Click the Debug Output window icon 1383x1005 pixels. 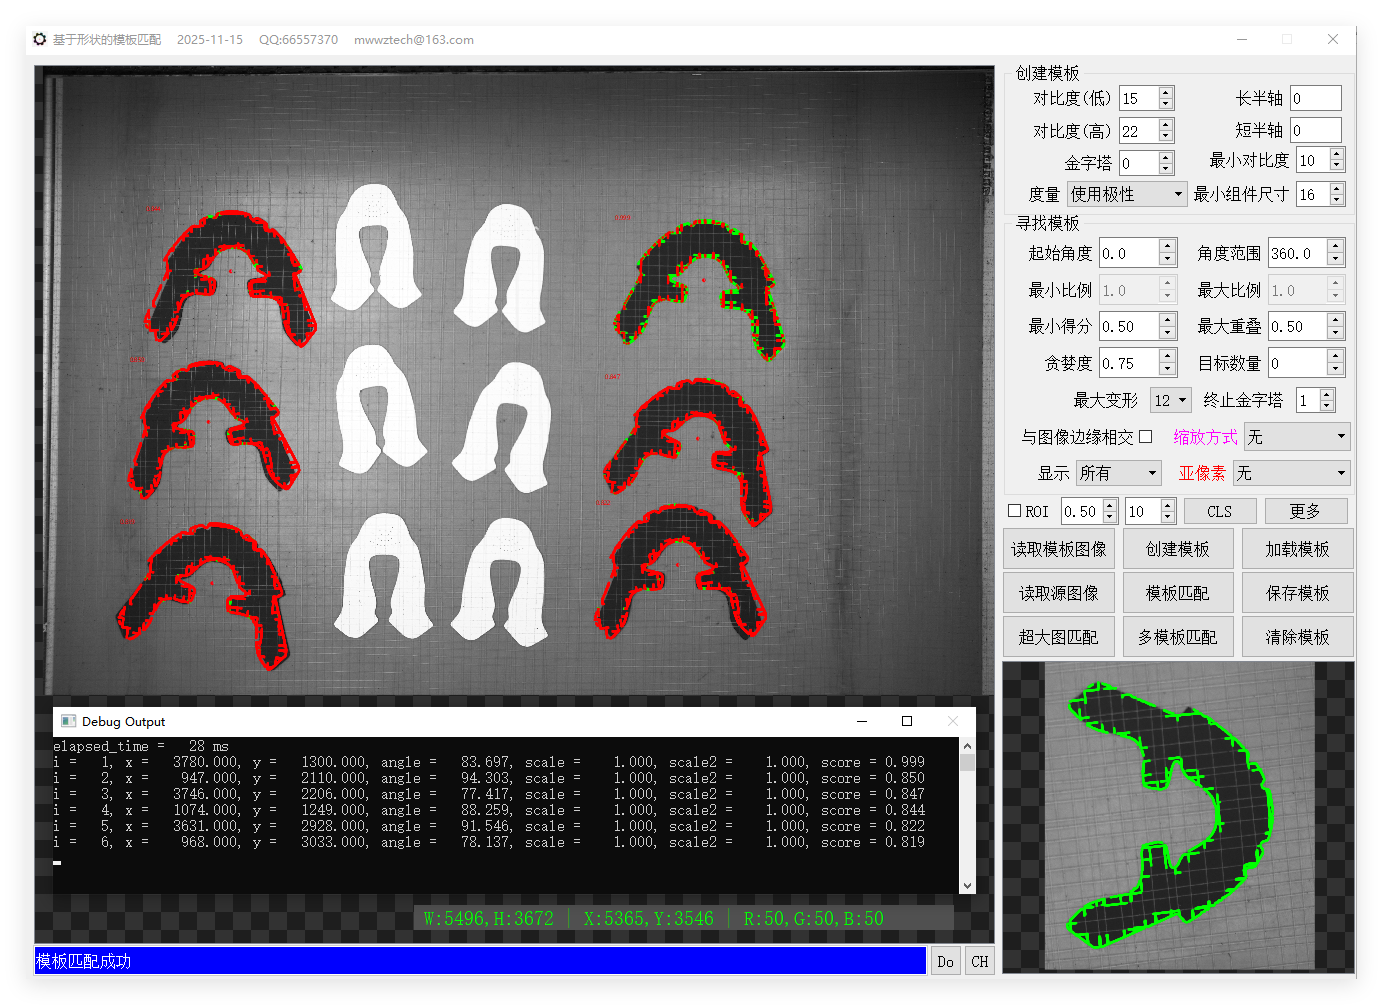68,720
